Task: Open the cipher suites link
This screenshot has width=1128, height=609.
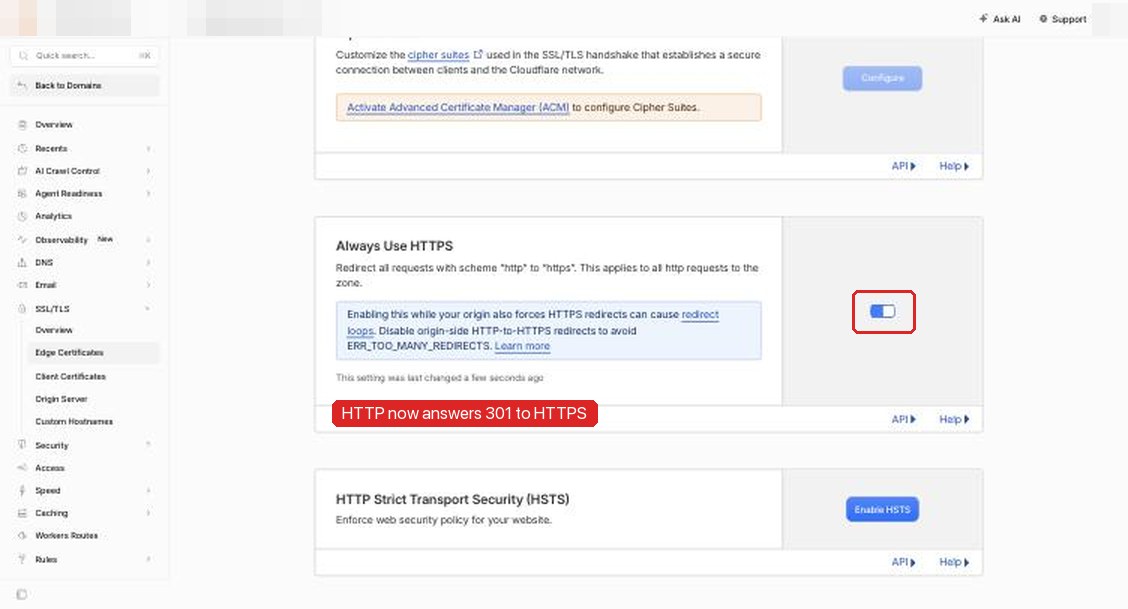Action: [438, 55]
